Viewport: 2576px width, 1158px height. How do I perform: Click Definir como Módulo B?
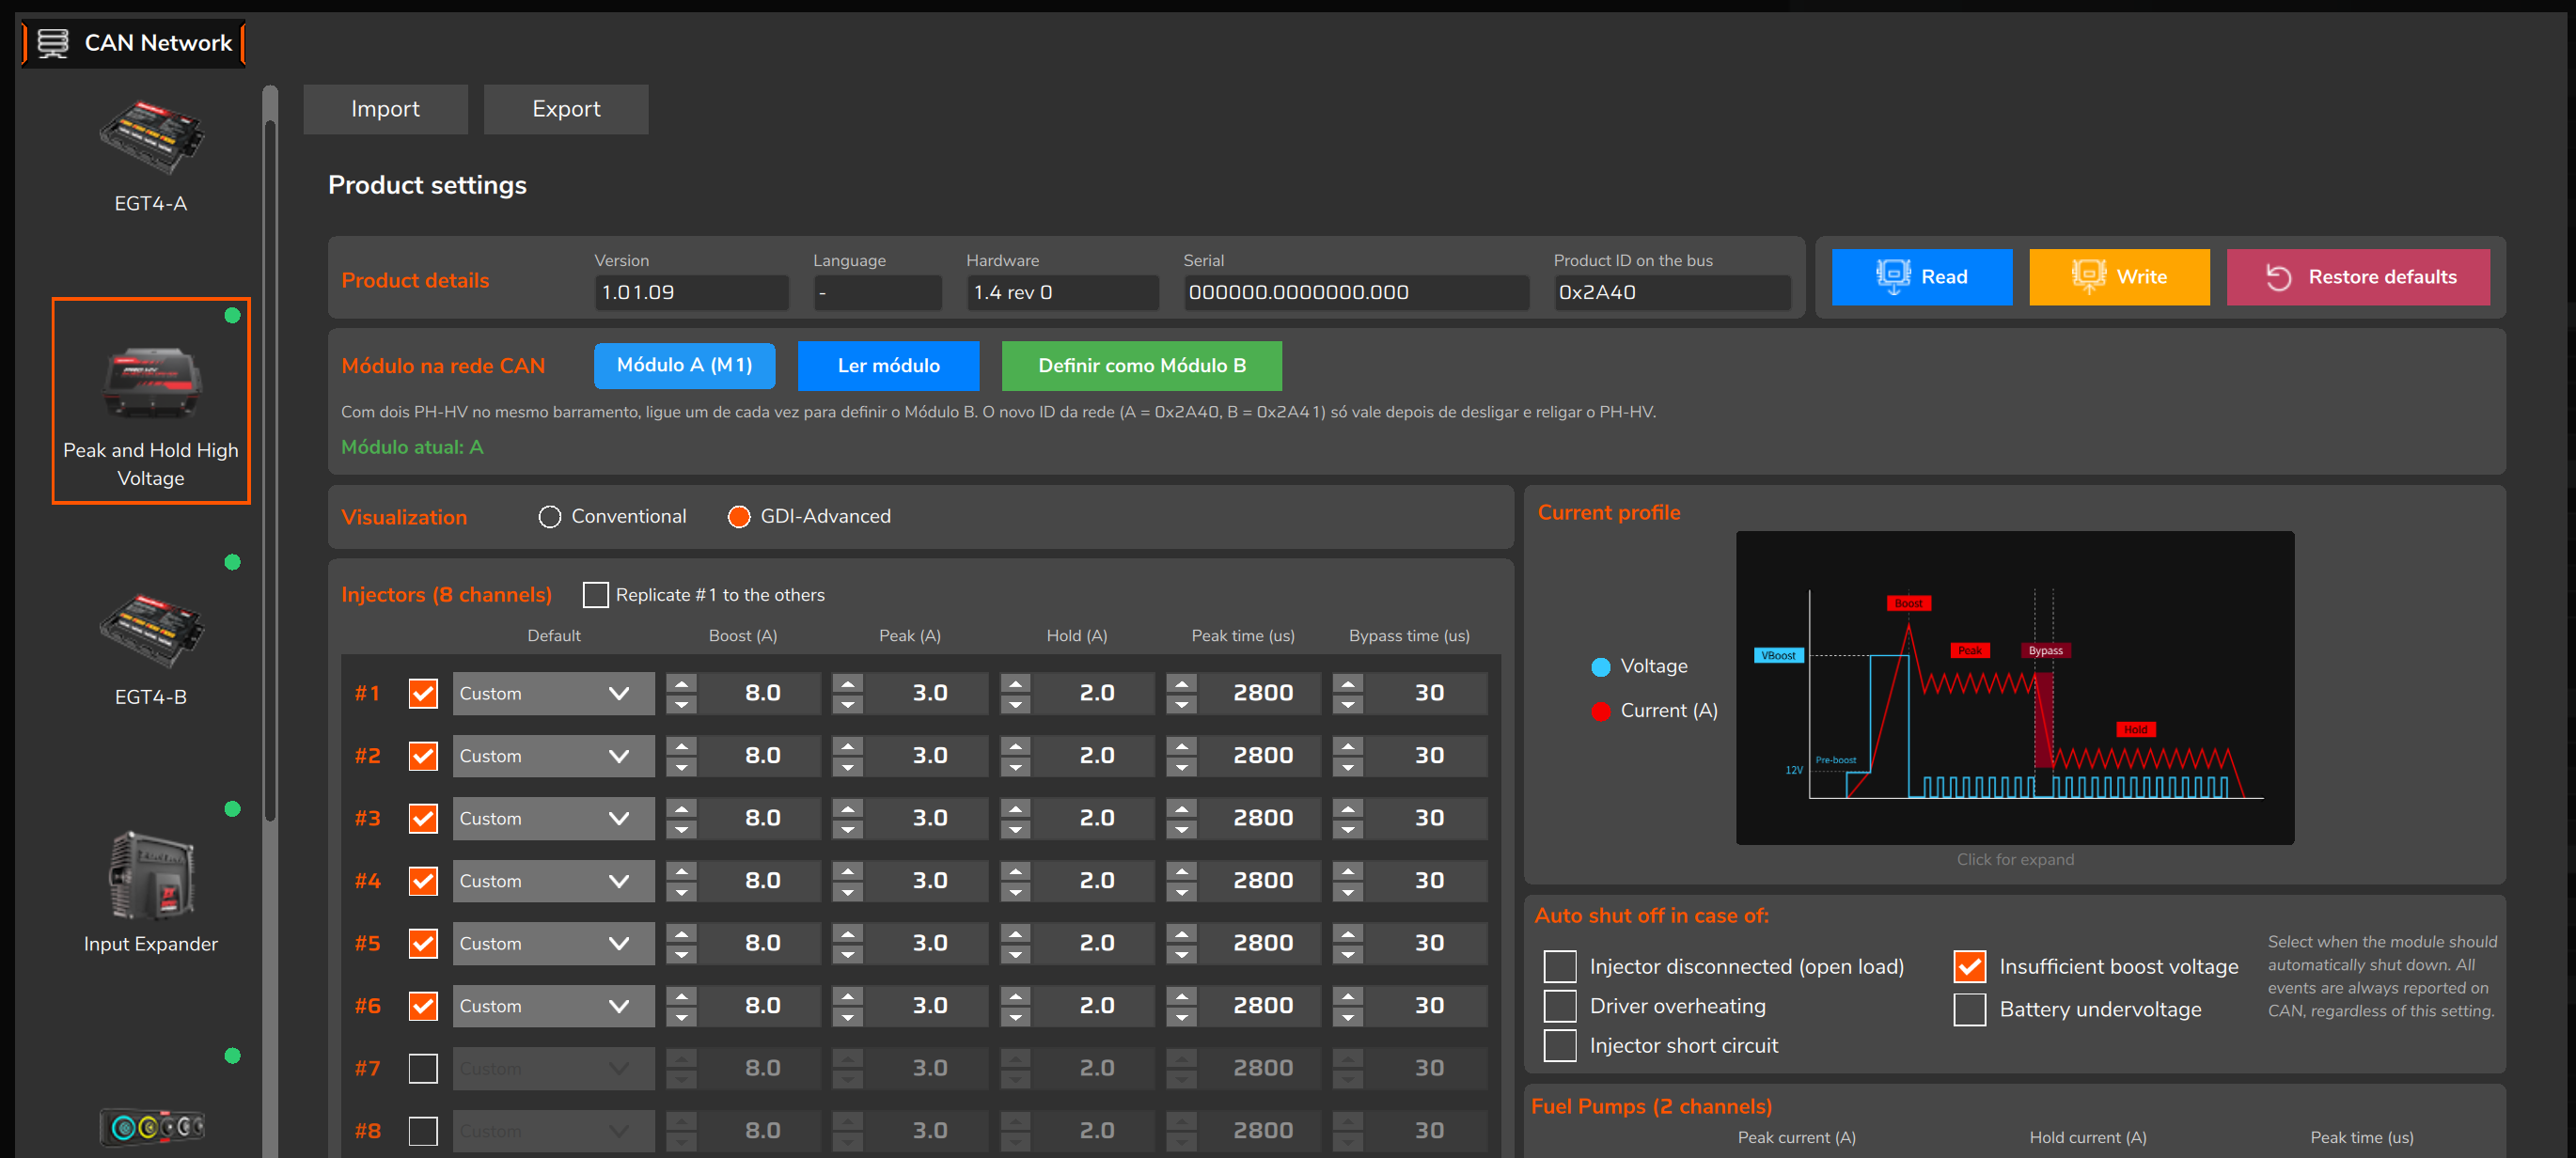pos(1141,366)
